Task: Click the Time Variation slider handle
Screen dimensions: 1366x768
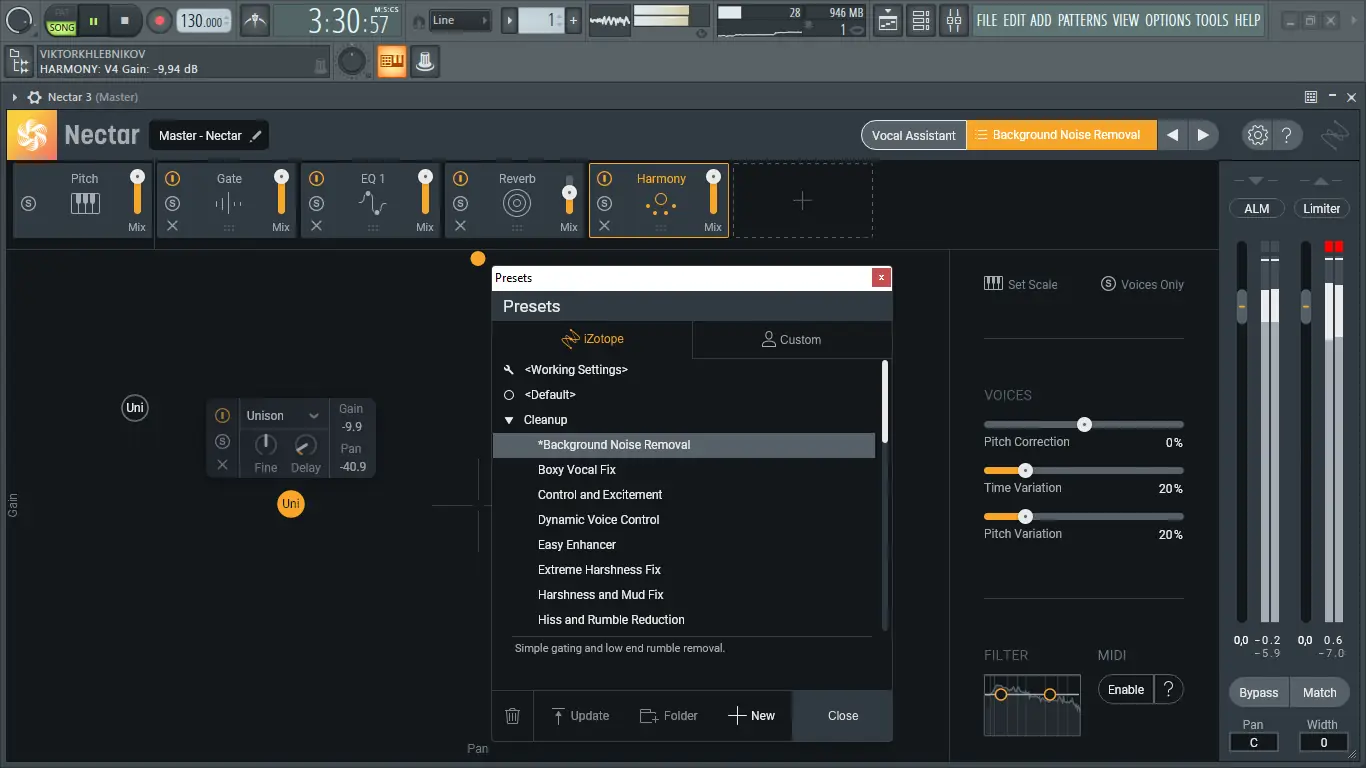Action: point(1025,470)
